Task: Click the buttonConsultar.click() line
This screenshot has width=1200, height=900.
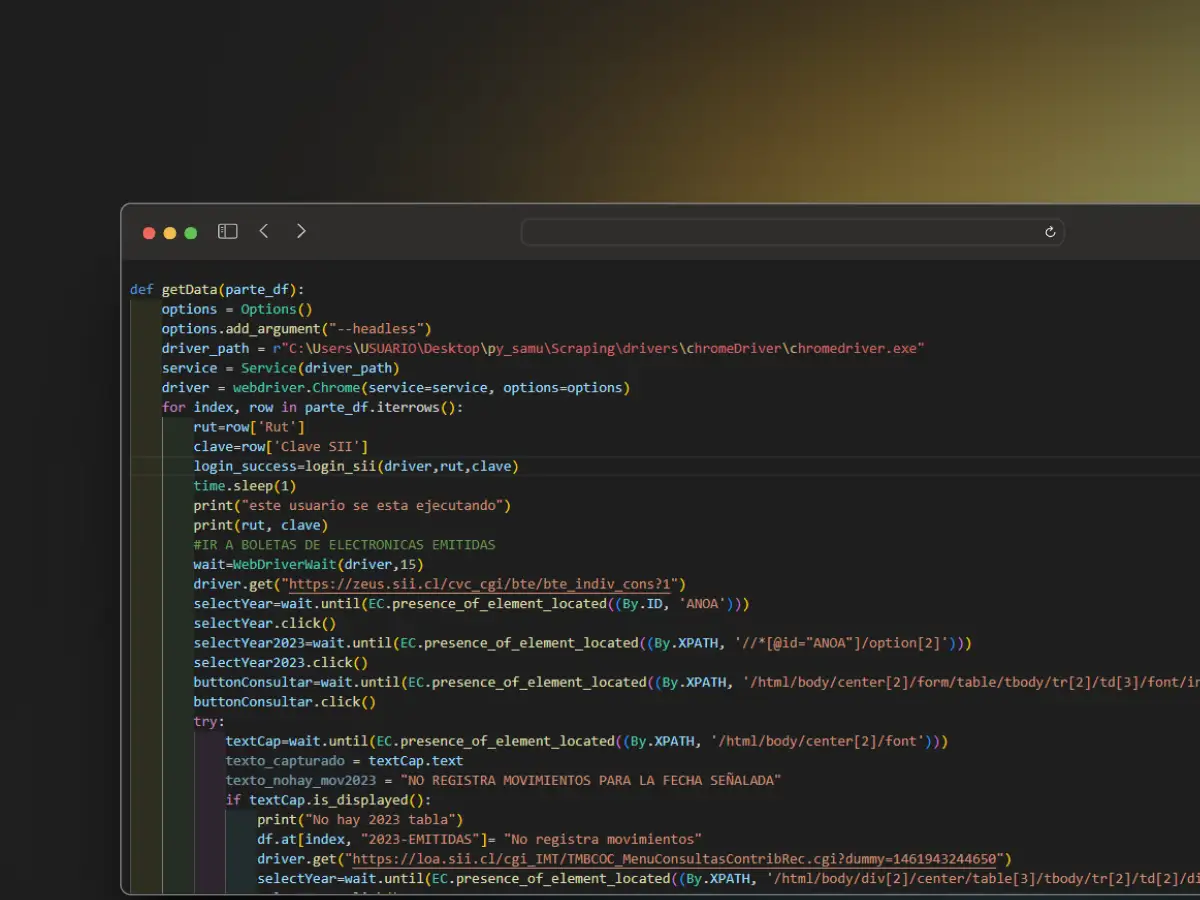Action: click(x=285, y=701)
